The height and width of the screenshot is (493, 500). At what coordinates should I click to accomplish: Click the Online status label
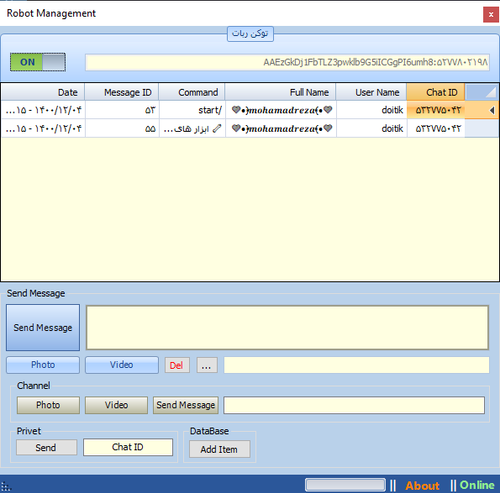[x=477, y=485]
